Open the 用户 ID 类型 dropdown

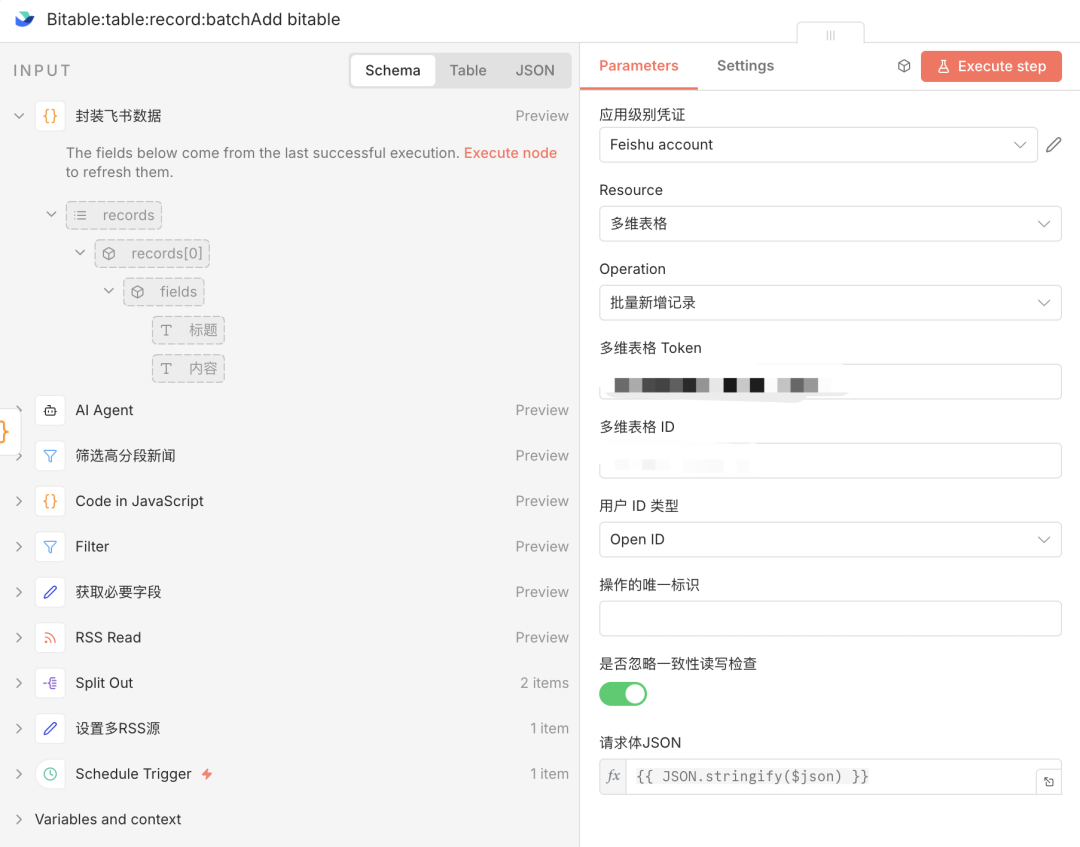click(829, 540)
